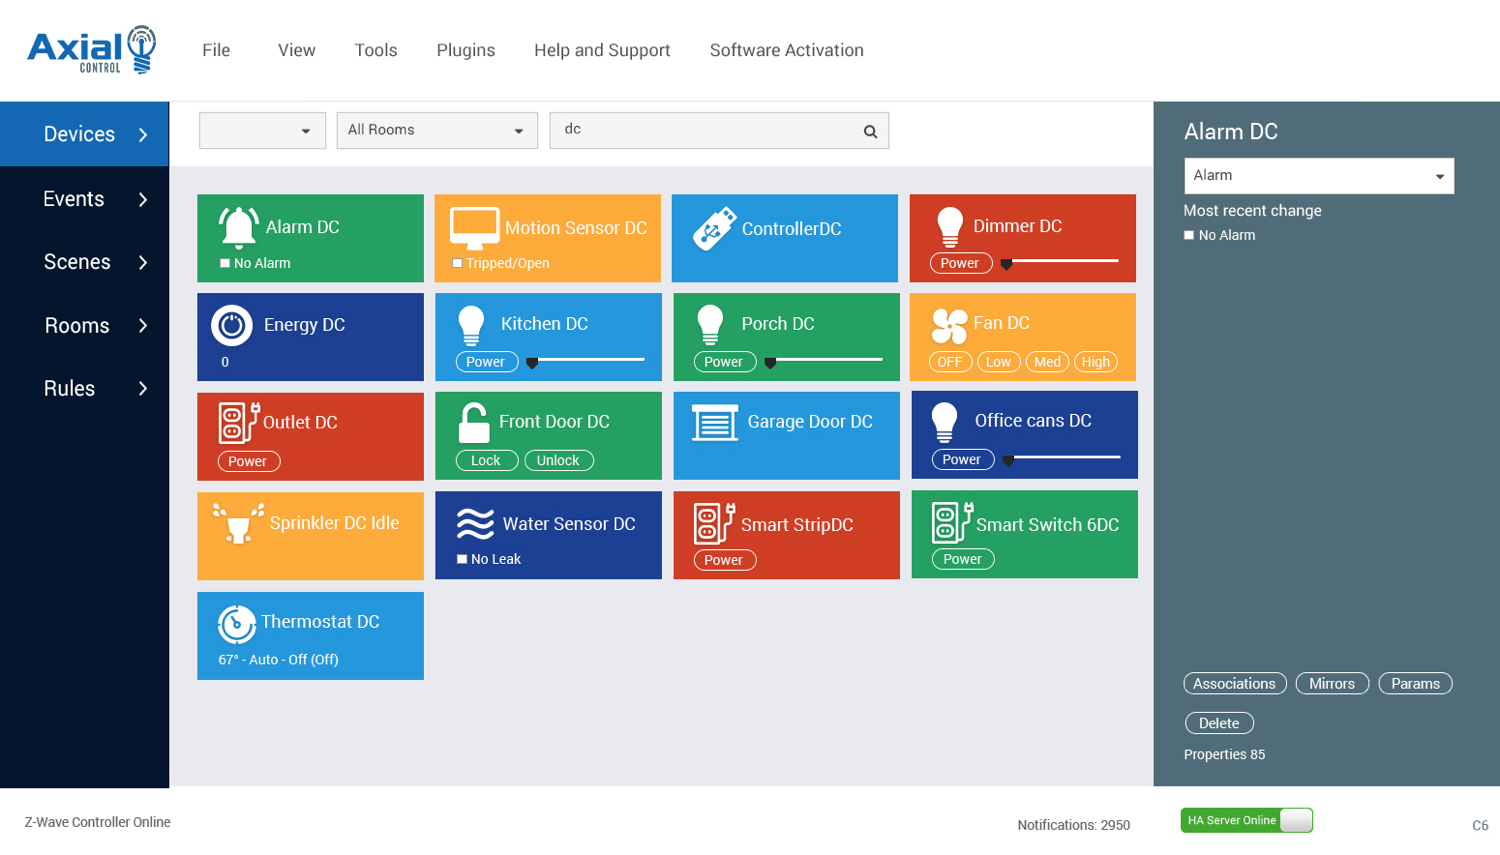
Task: Click the Associations button
Action: click(x=1234, y=684)
